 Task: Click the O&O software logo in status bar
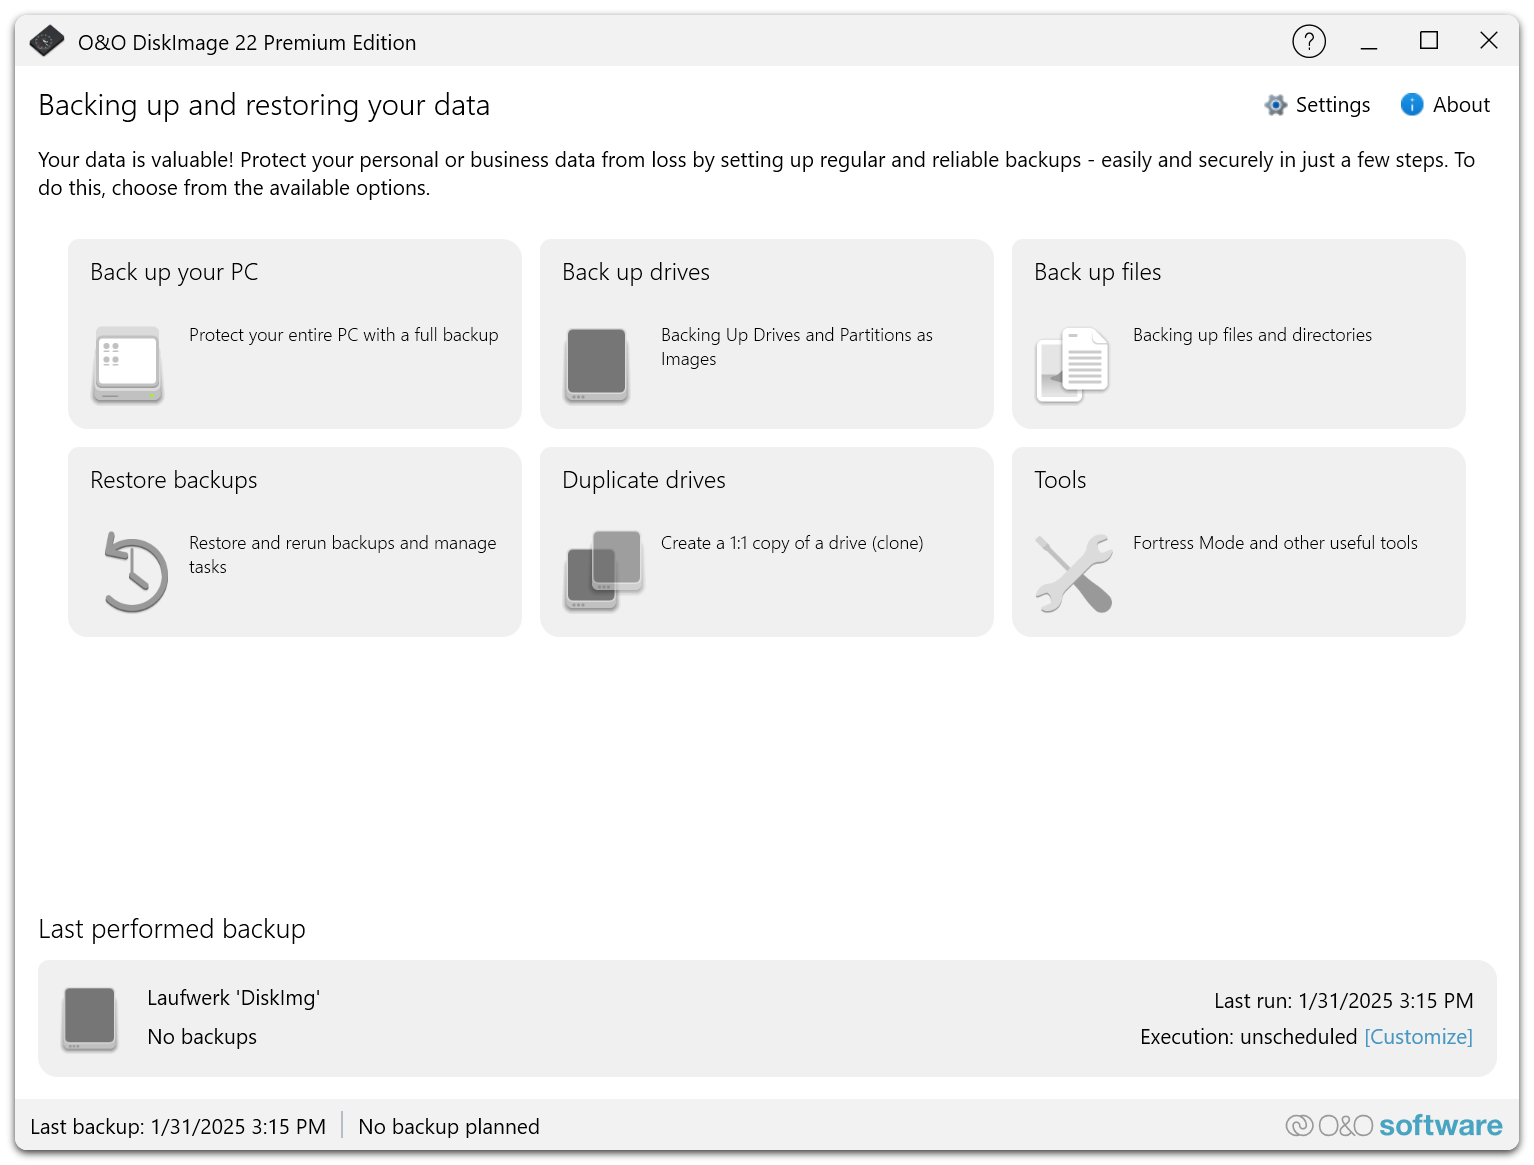pyautogui.click(x=1393, y=1126)
